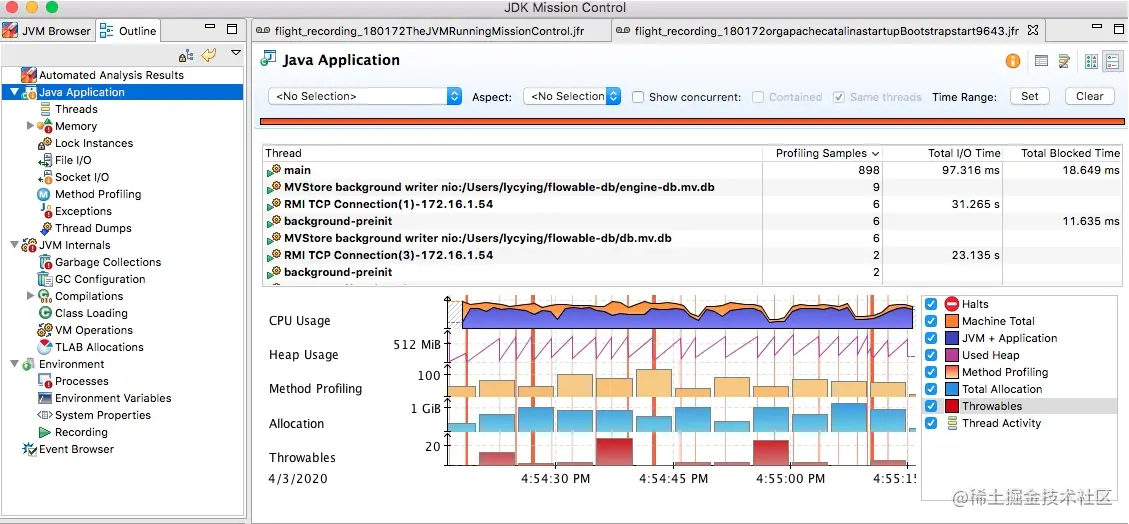Click the Memory page icon
The height and width of the screenshot is (524, 1129).
click(x=45, y=127)
